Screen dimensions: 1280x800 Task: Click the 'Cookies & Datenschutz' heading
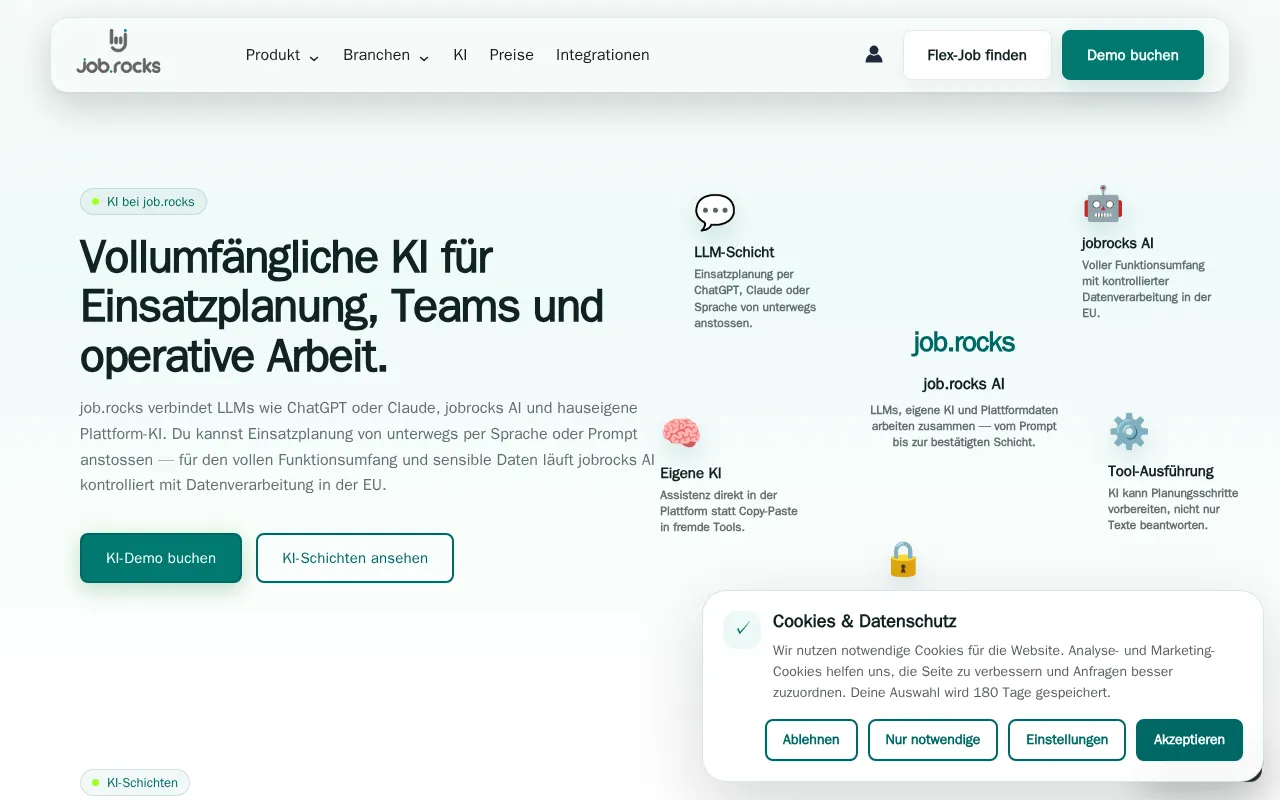(x=865, y=621)
